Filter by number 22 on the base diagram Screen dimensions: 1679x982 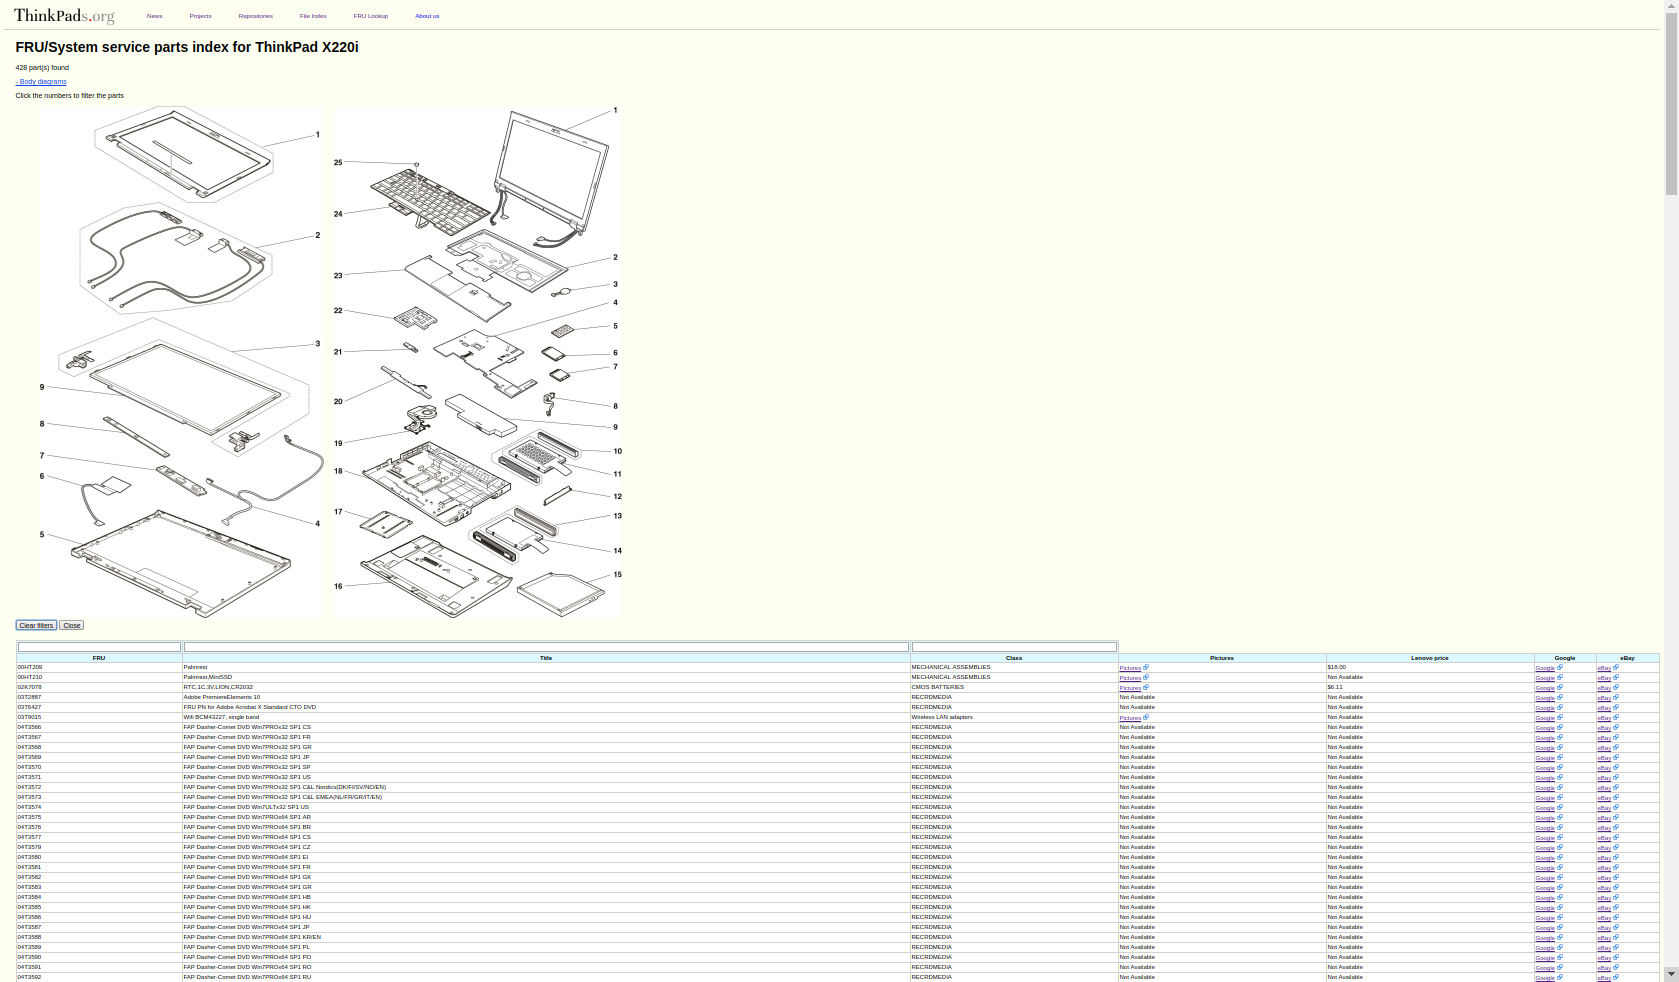338,311
